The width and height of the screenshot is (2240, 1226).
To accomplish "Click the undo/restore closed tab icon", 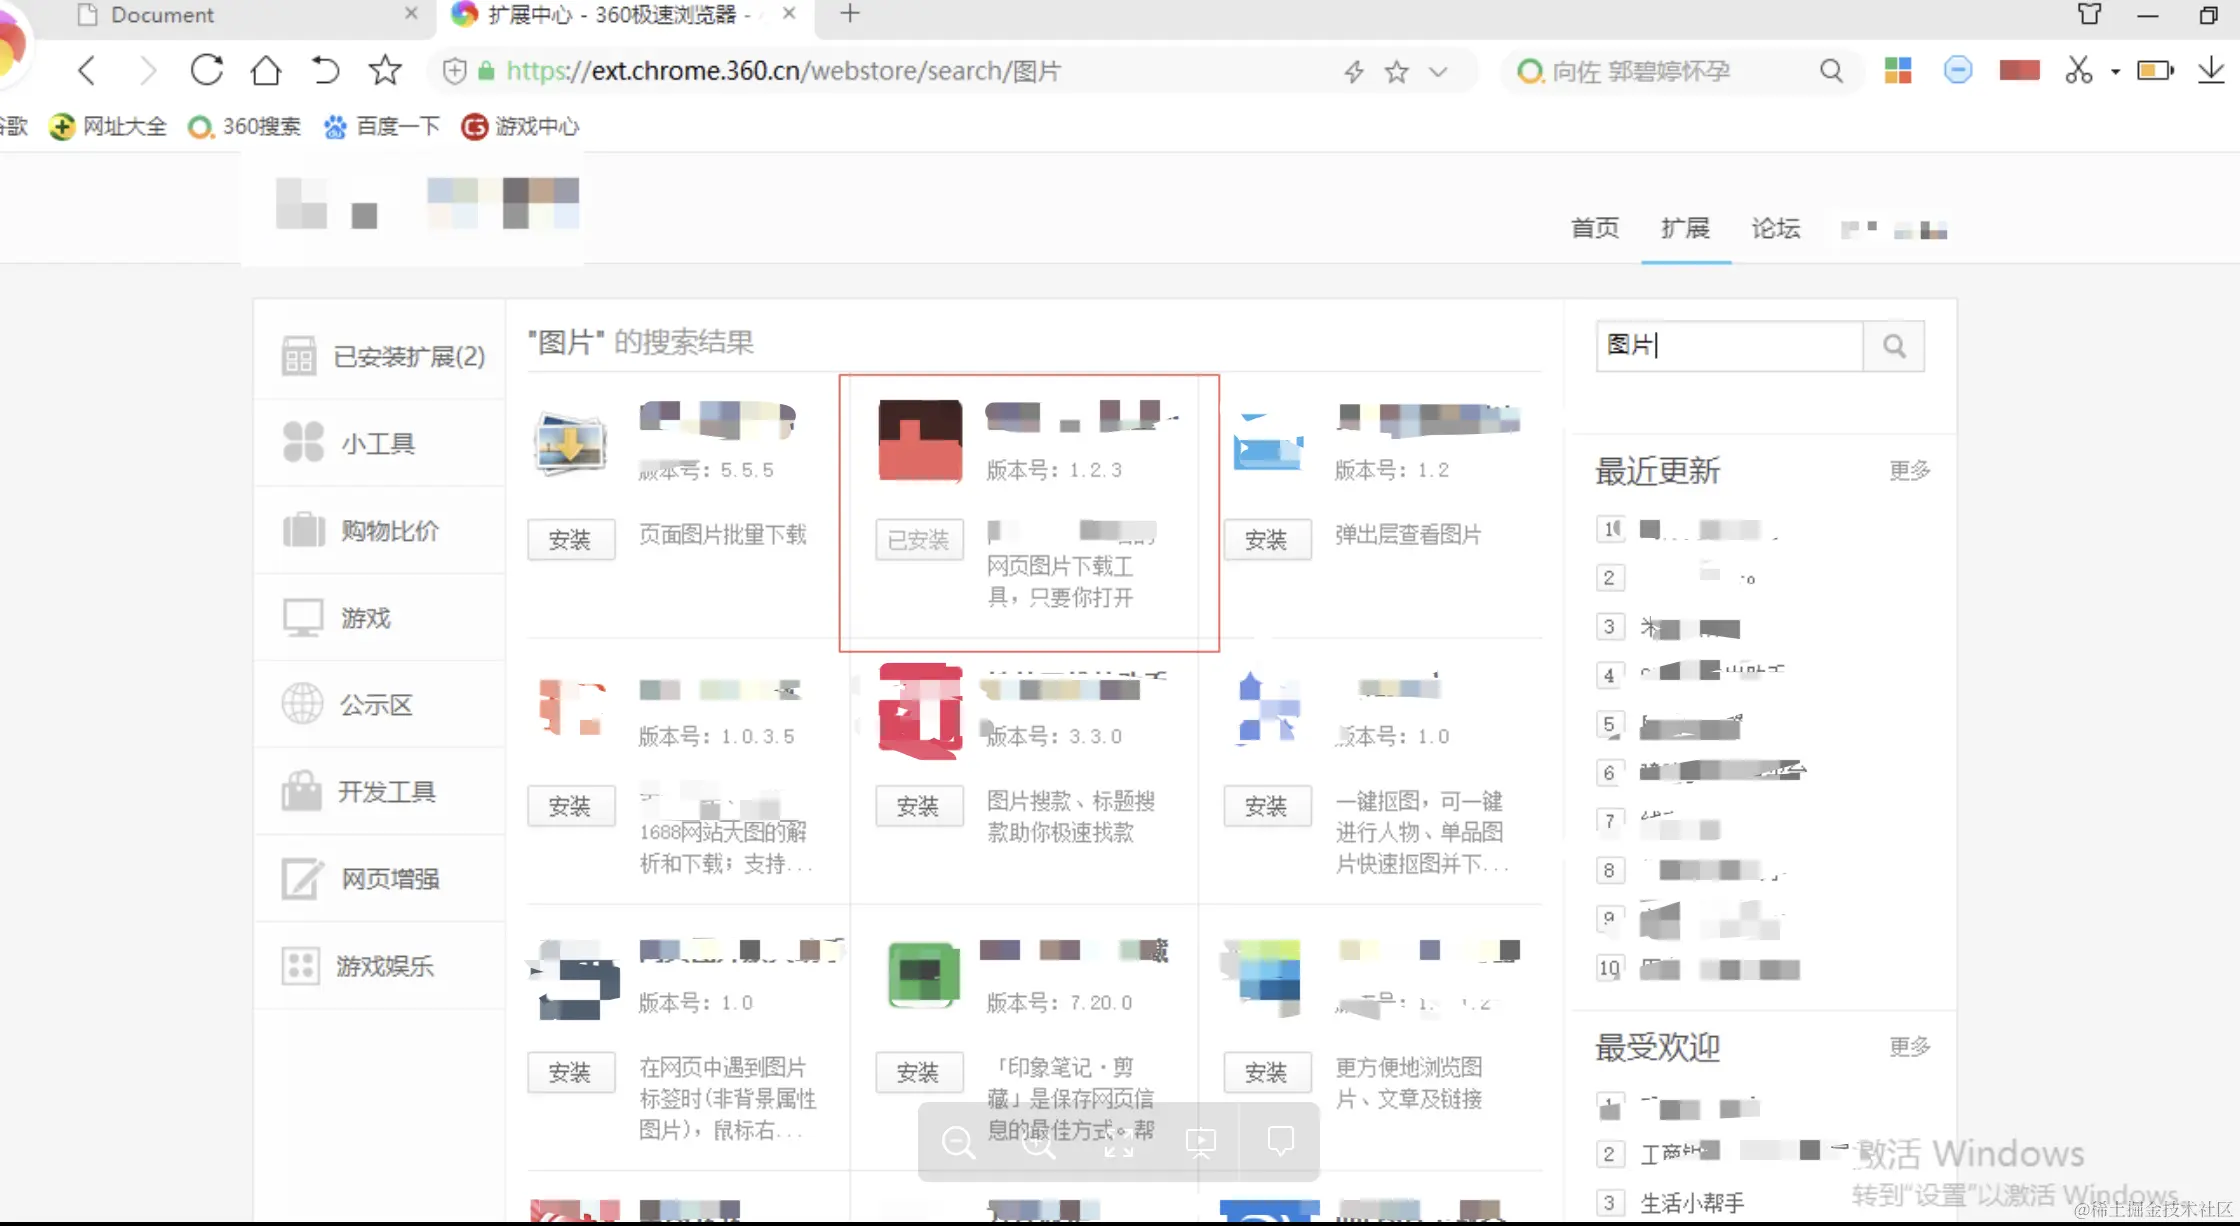I will 325,70.
